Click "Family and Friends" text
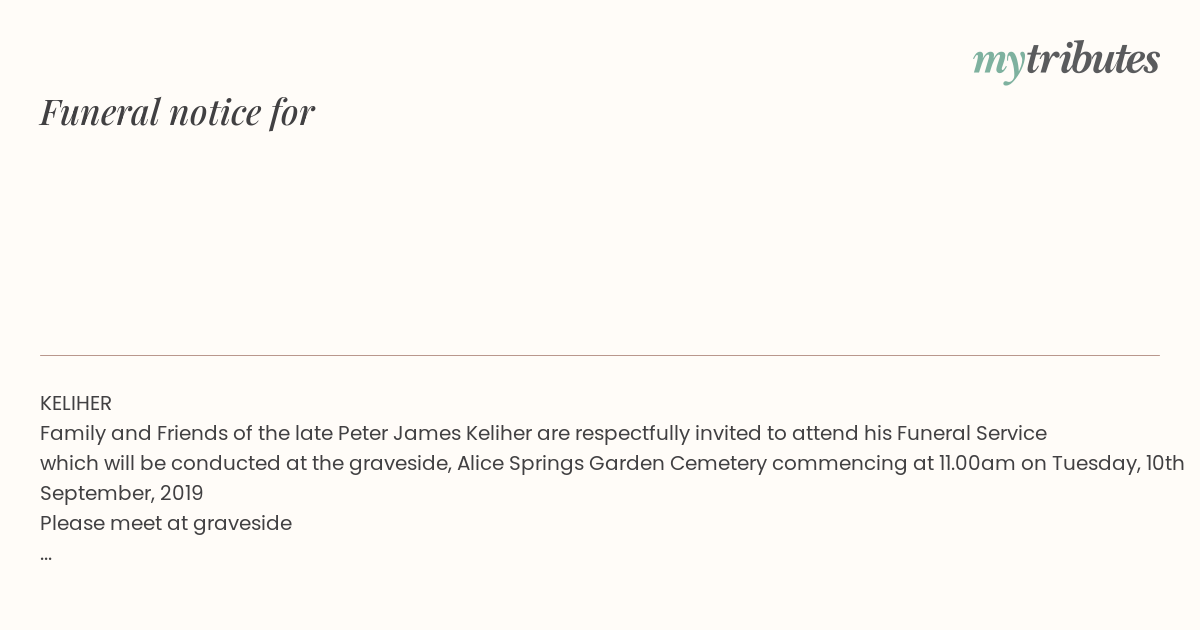Viewport: 1200px width, 630px height. [119, 433]
